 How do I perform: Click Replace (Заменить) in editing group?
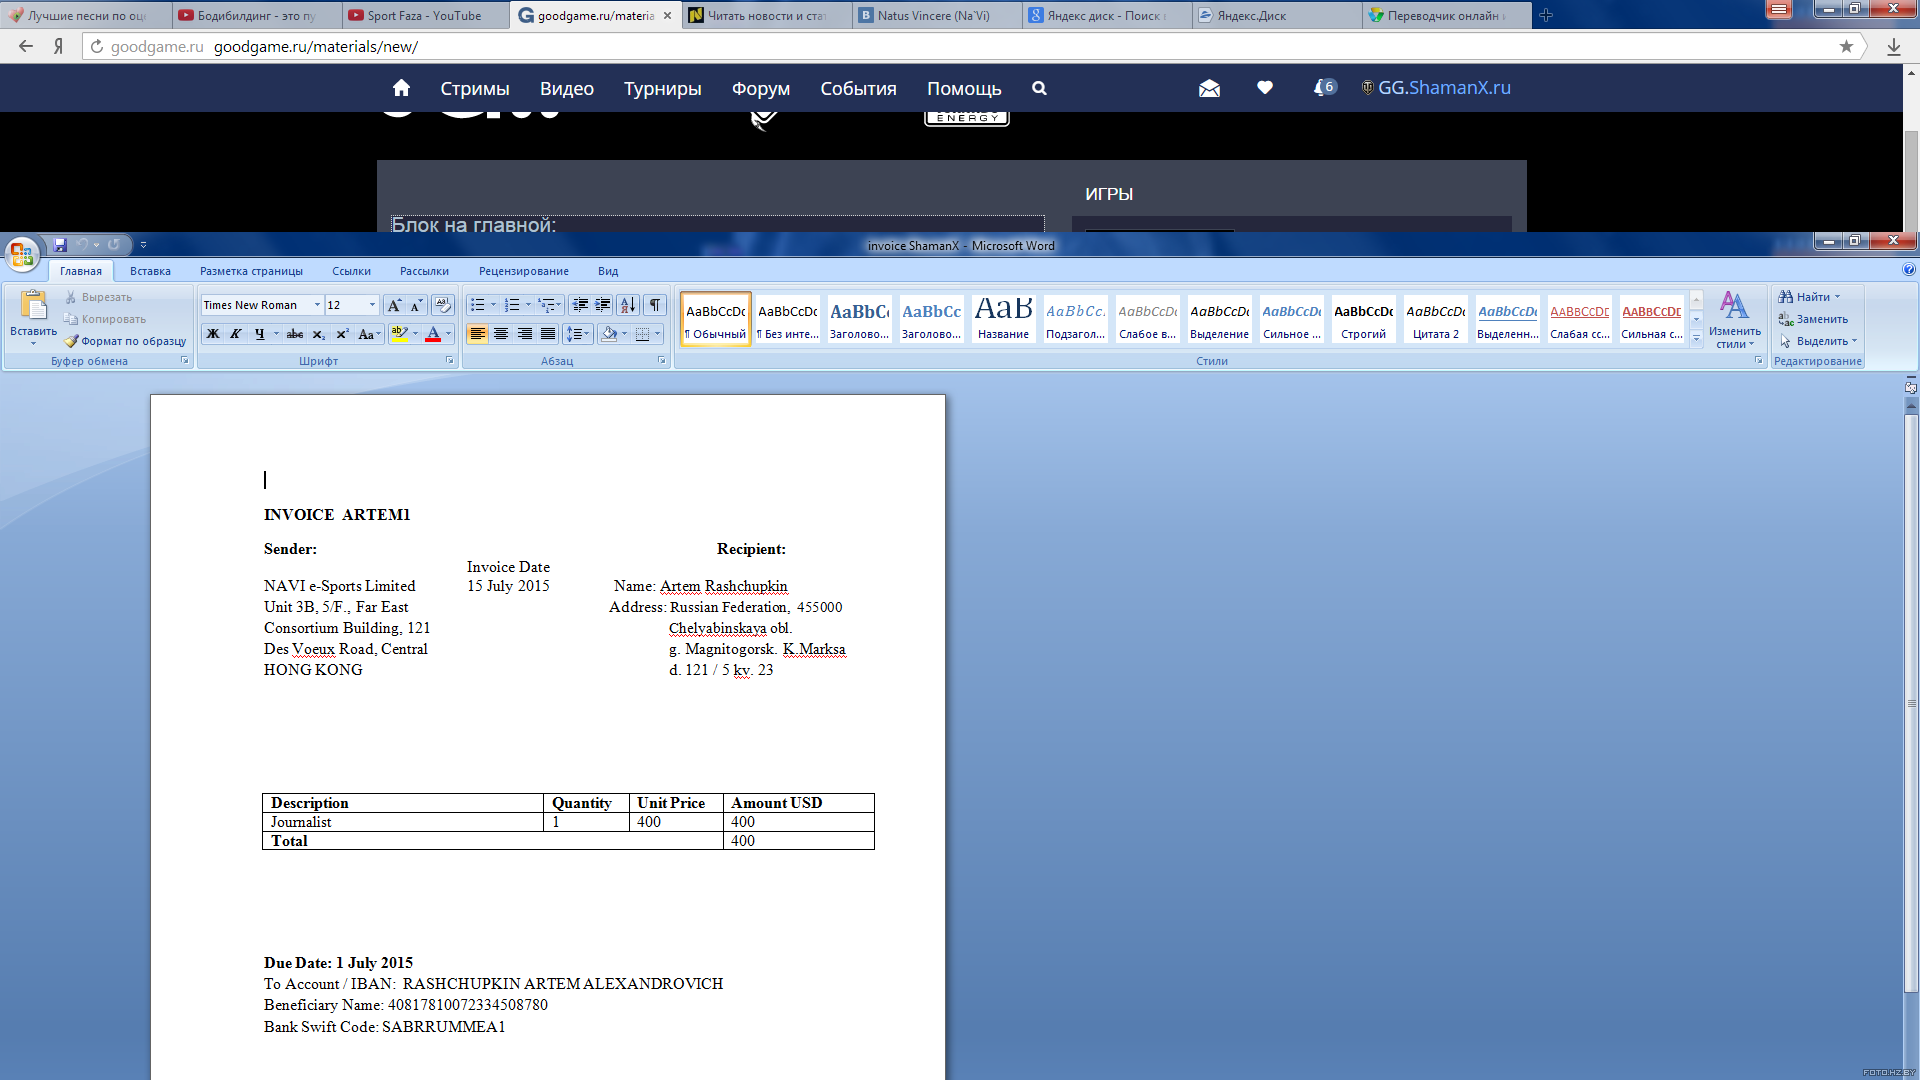point(1813,319)
